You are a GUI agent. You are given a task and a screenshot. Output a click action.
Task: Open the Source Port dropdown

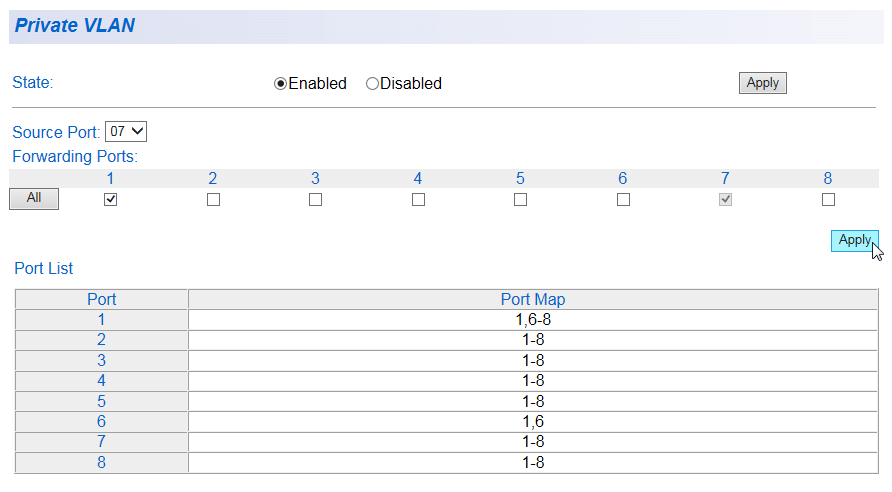(126, 131)
